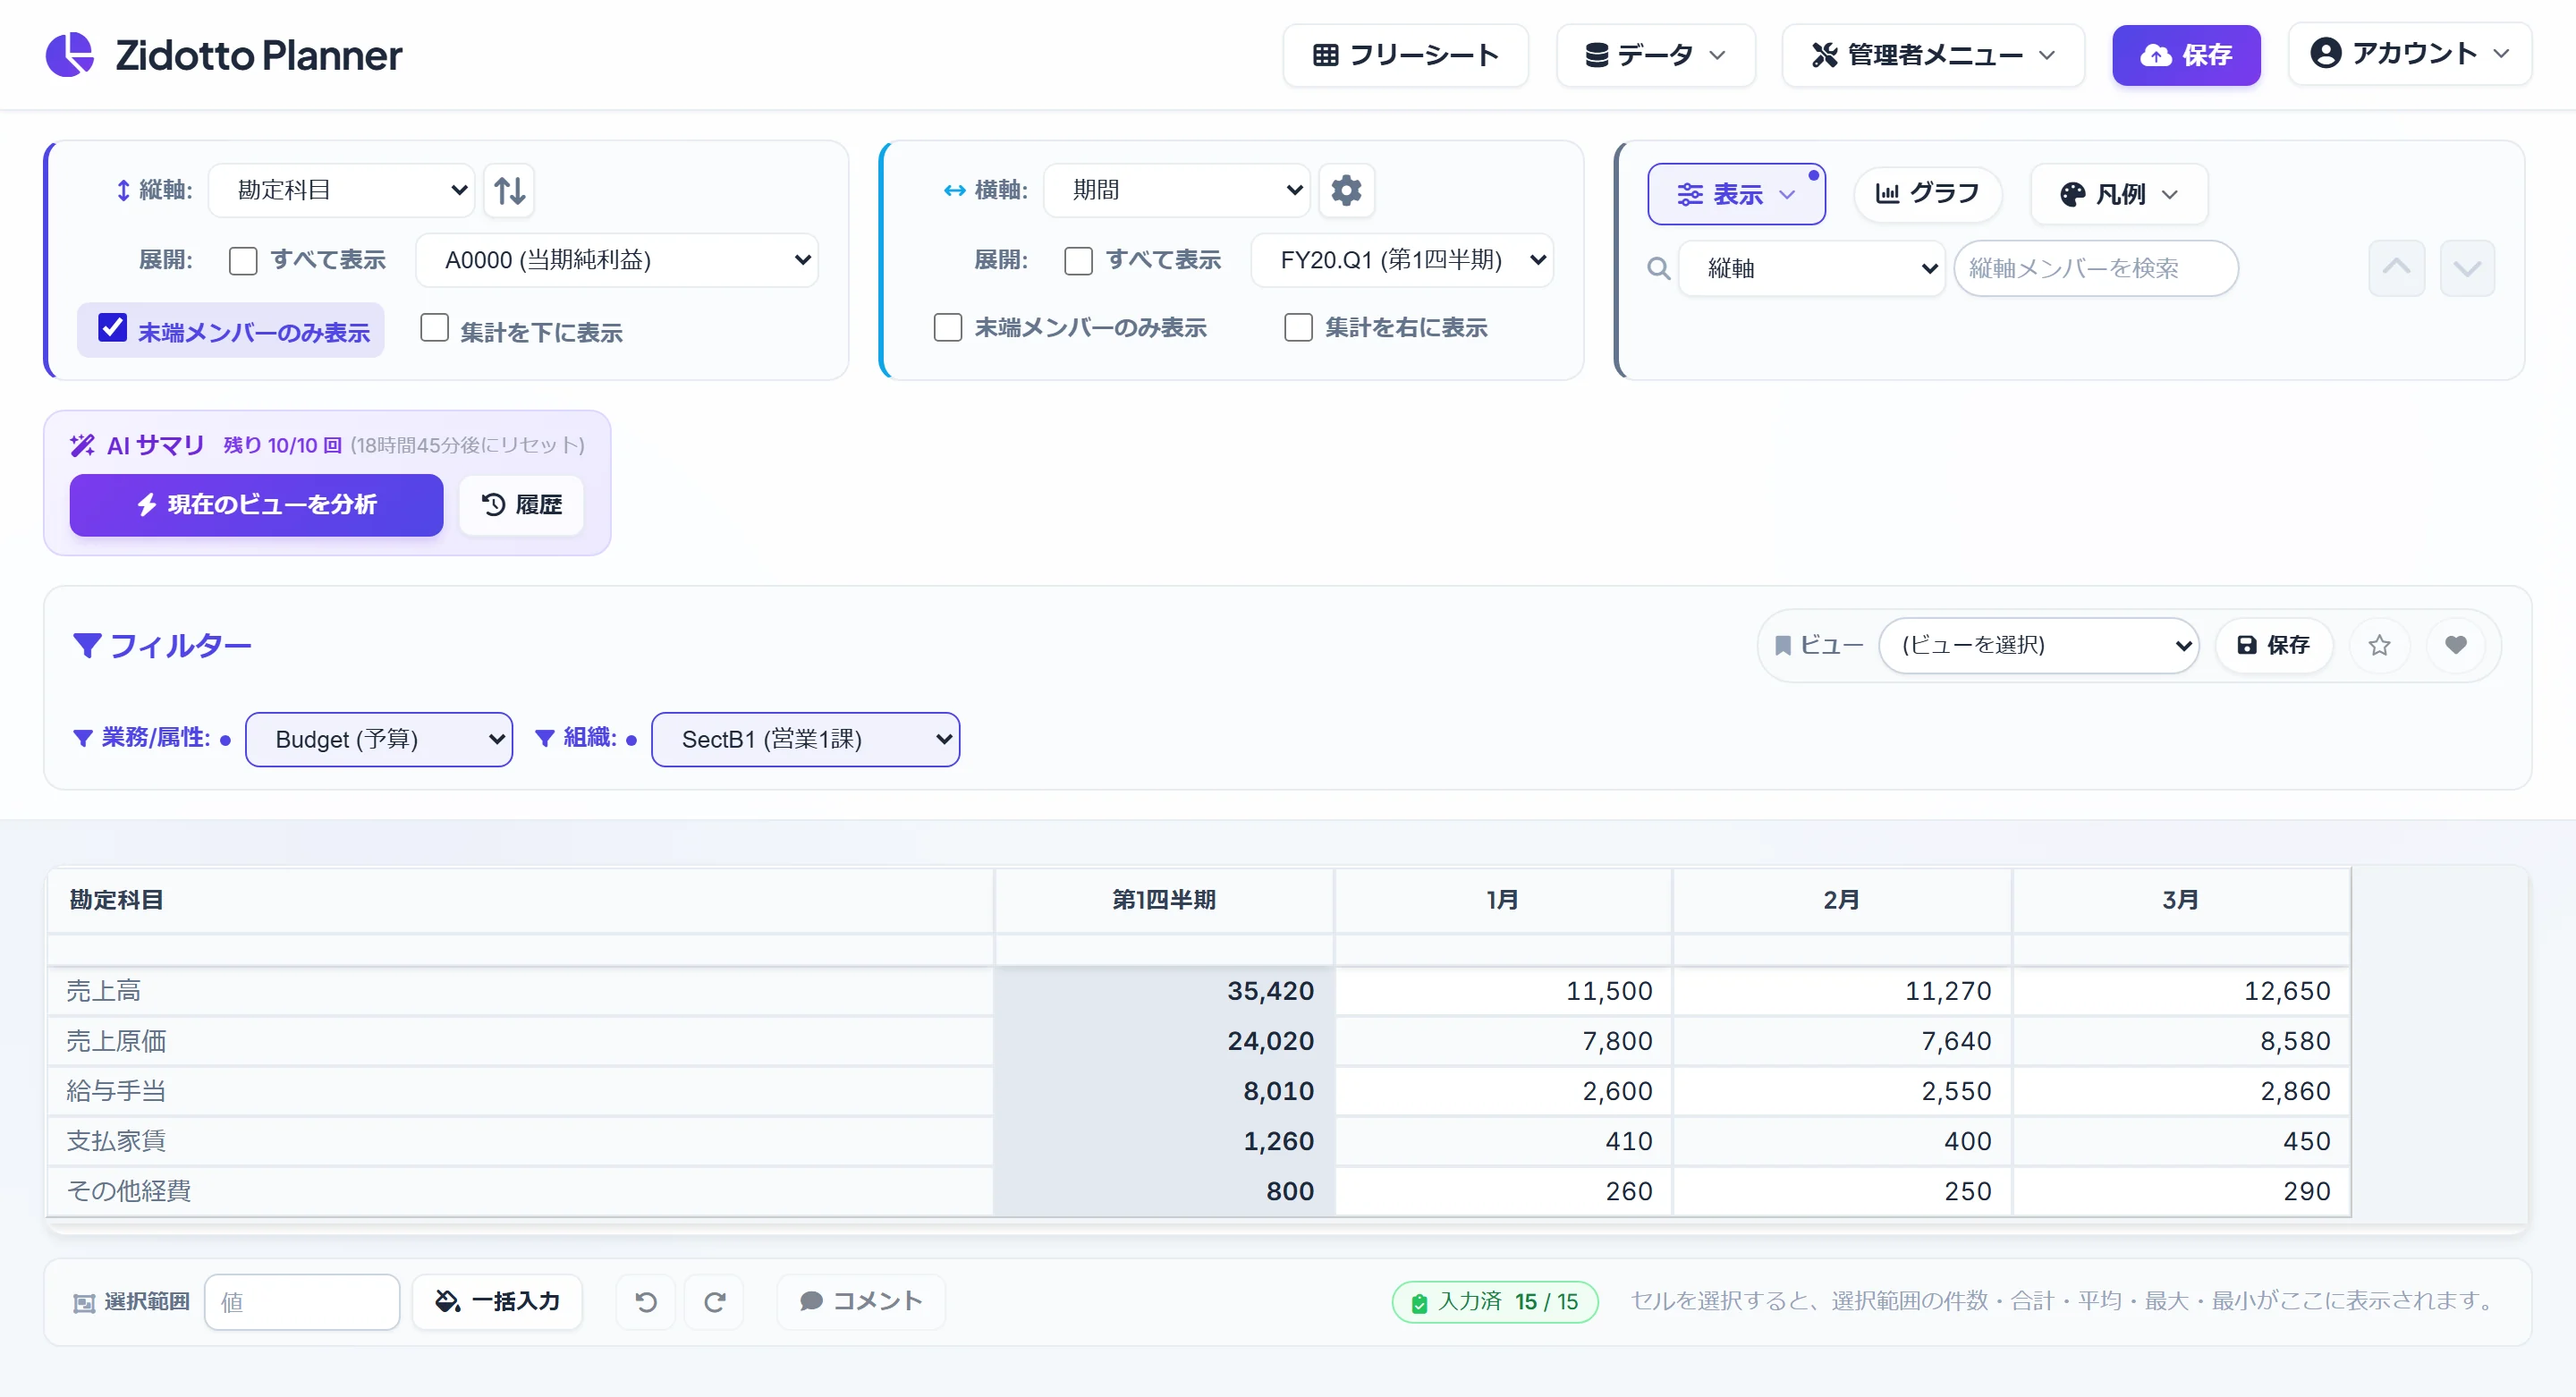Swap axes with the up-down arrows icon

point(509,190)
